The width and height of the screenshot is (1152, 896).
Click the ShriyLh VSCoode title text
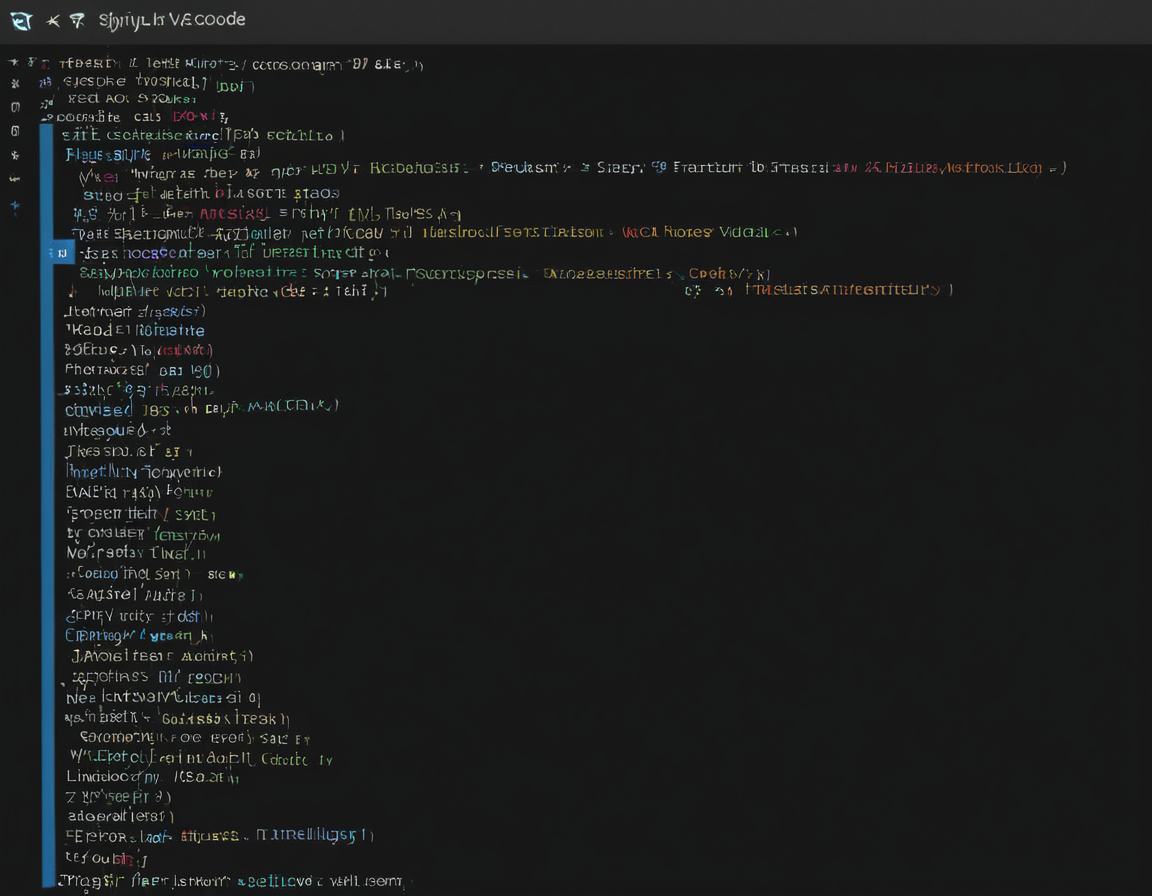coord(170,19)
